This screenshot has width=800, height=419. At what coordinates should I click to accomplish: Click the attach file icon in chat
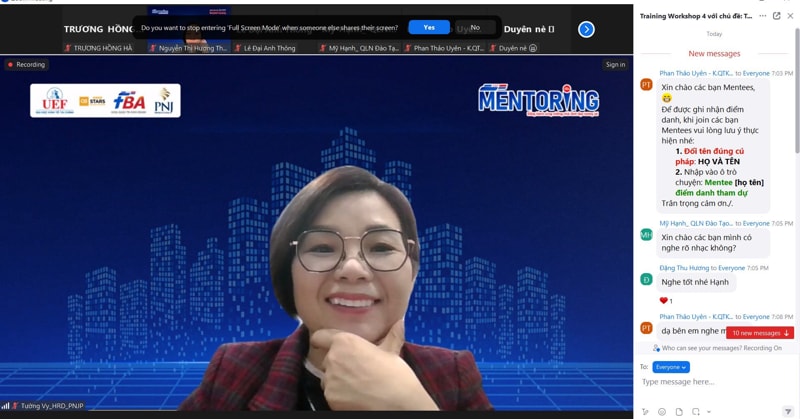(679, 411)
